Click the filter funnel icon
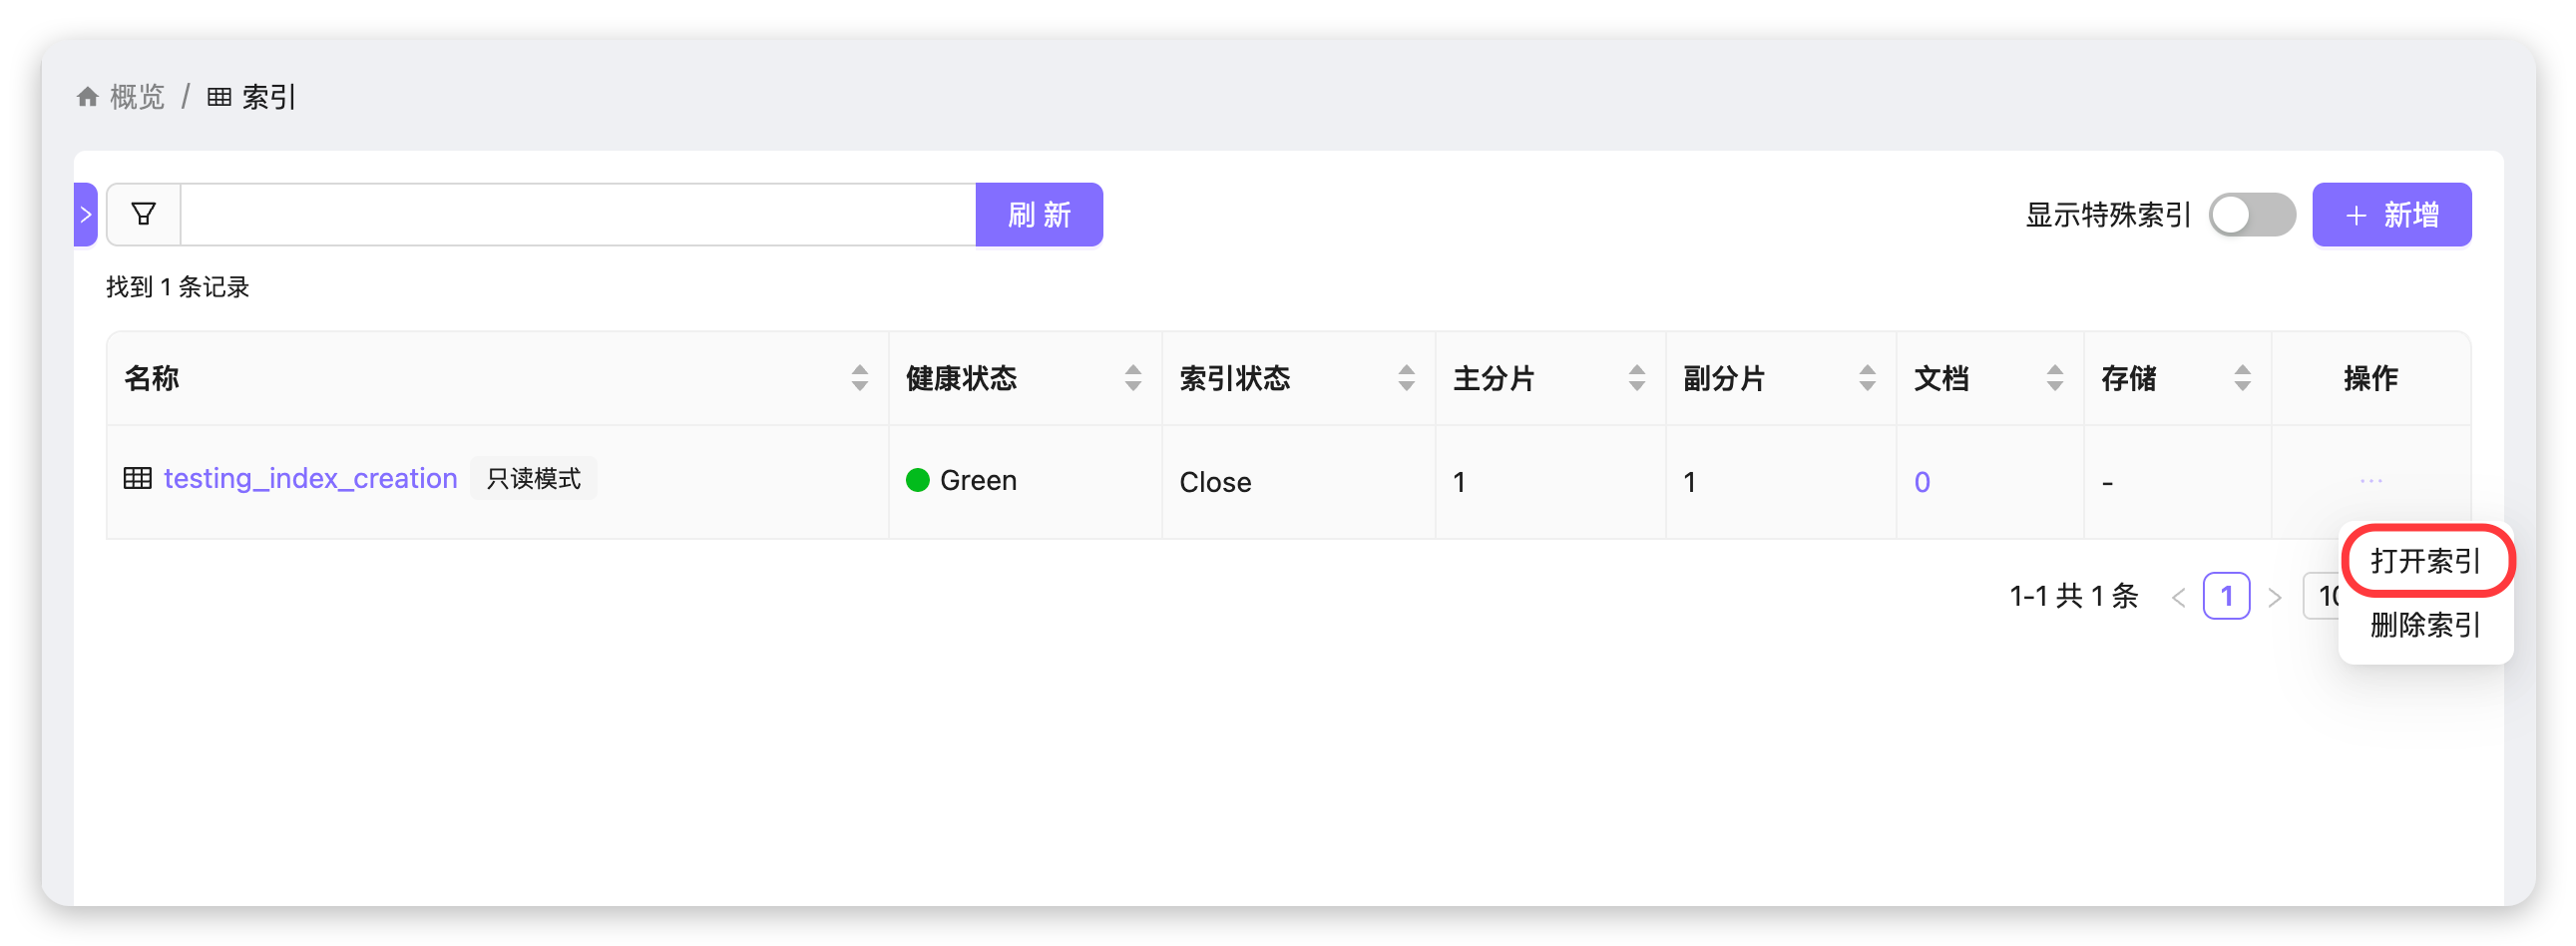The width and height of the screenshot is (2576, 946). point(143,214)
